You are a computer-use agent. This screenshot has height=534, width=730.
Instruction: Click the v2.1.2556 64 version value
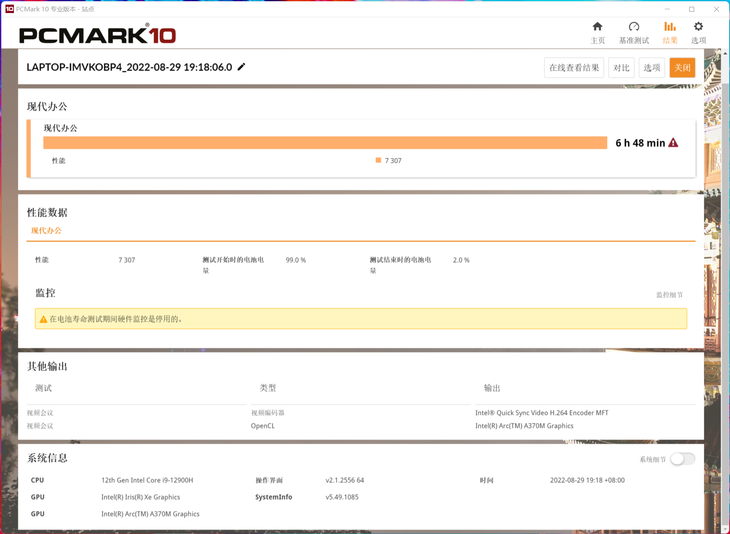pyautogui.click(x=345, y=480)
